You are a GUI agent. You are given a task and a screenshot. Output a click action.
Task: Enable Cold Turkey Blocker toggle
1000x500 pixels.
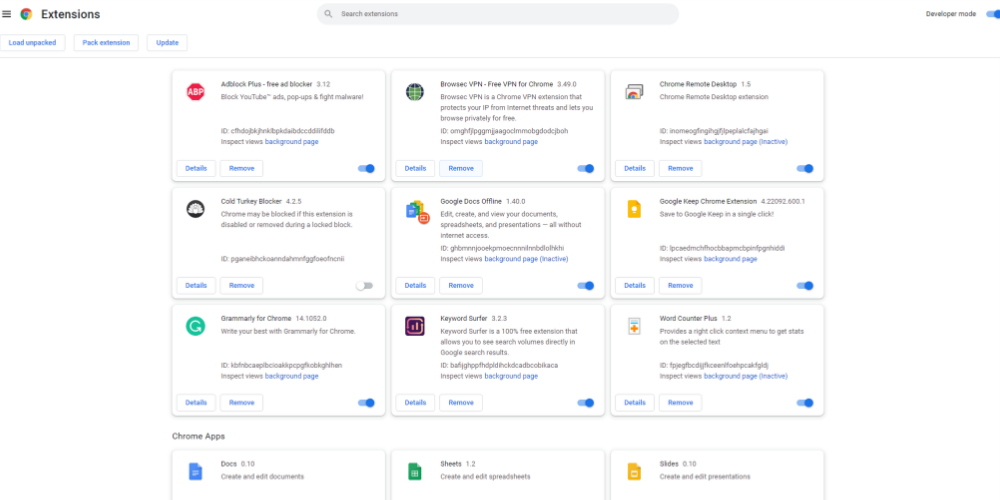pyautogui.click(x=364, y=286)
